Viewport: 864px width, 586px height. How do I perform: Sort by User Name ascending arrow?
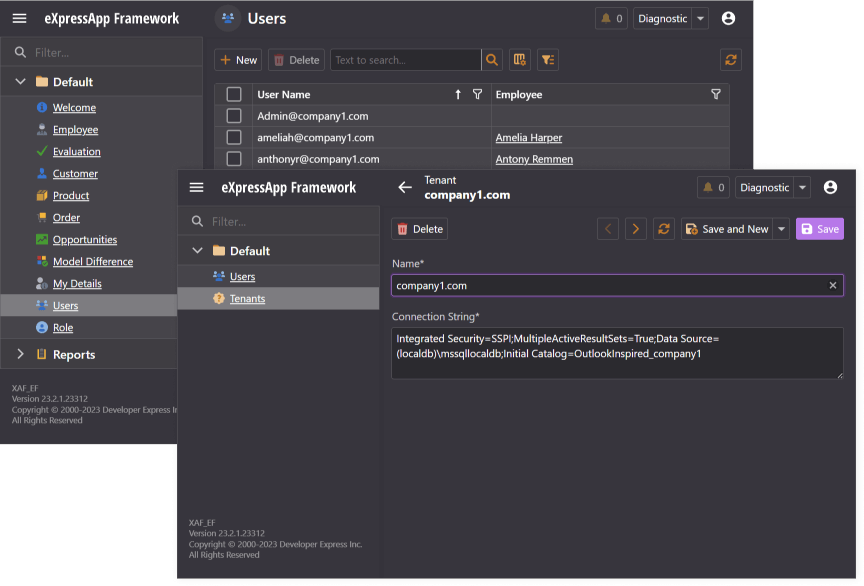coord(458,94)
